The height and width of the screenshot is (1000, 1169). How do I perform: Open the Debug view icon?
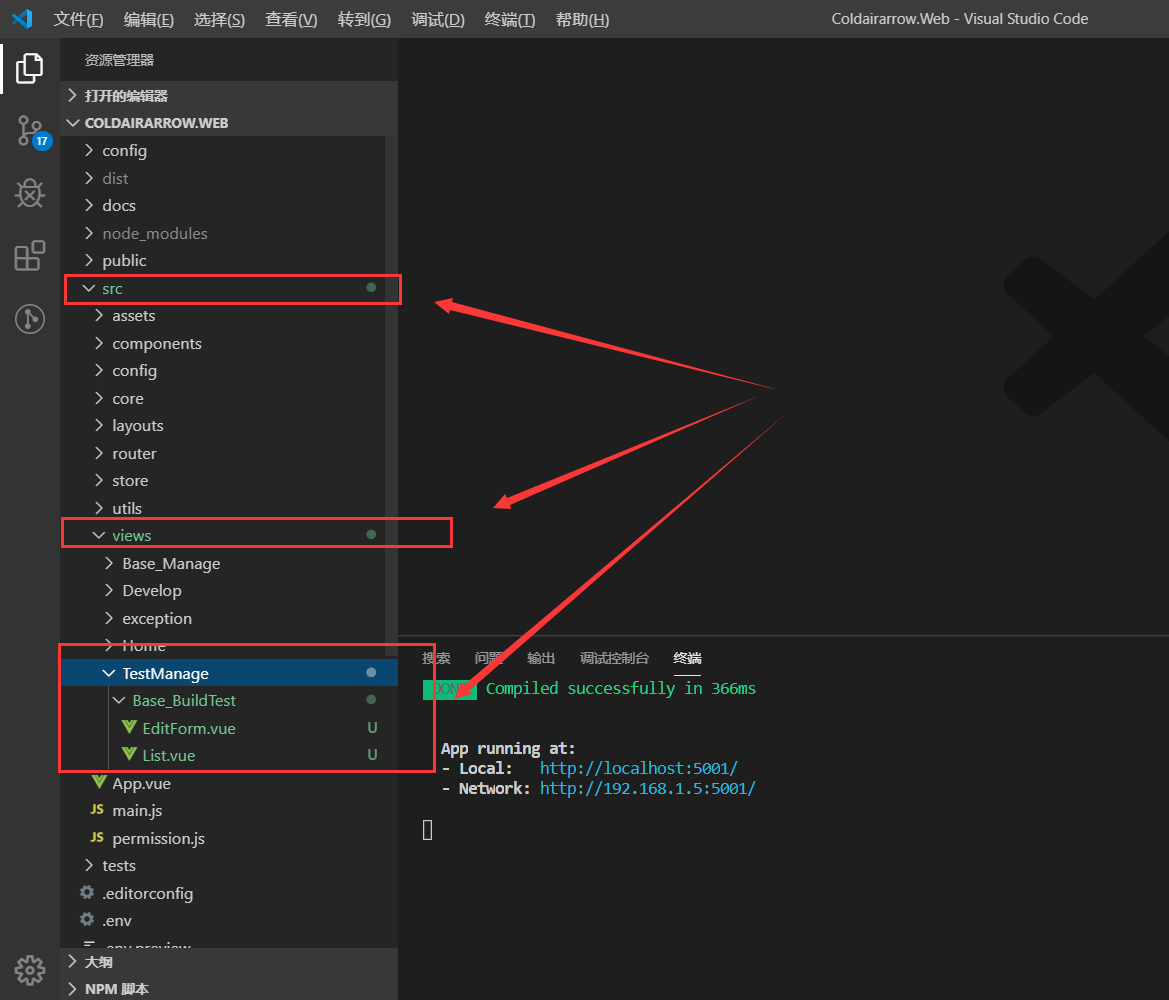pos(30,194)
